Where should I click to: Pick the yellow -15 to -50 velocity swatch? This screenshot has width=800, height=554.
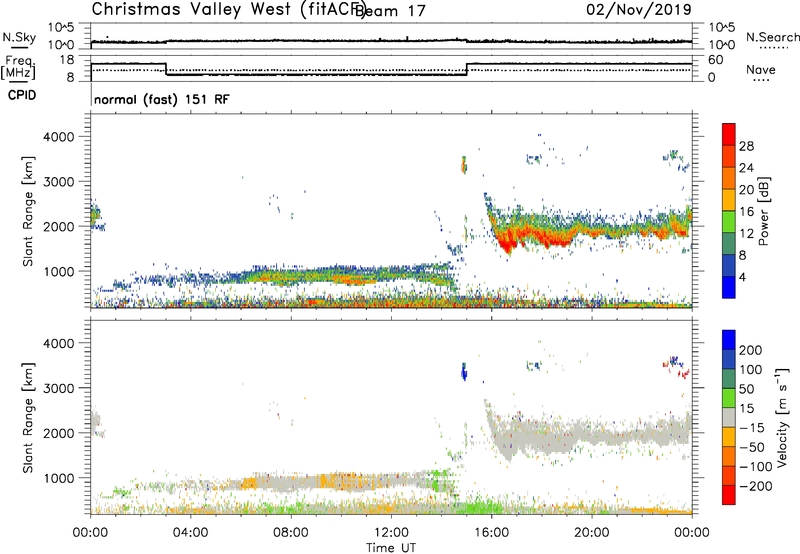[729, 437]
